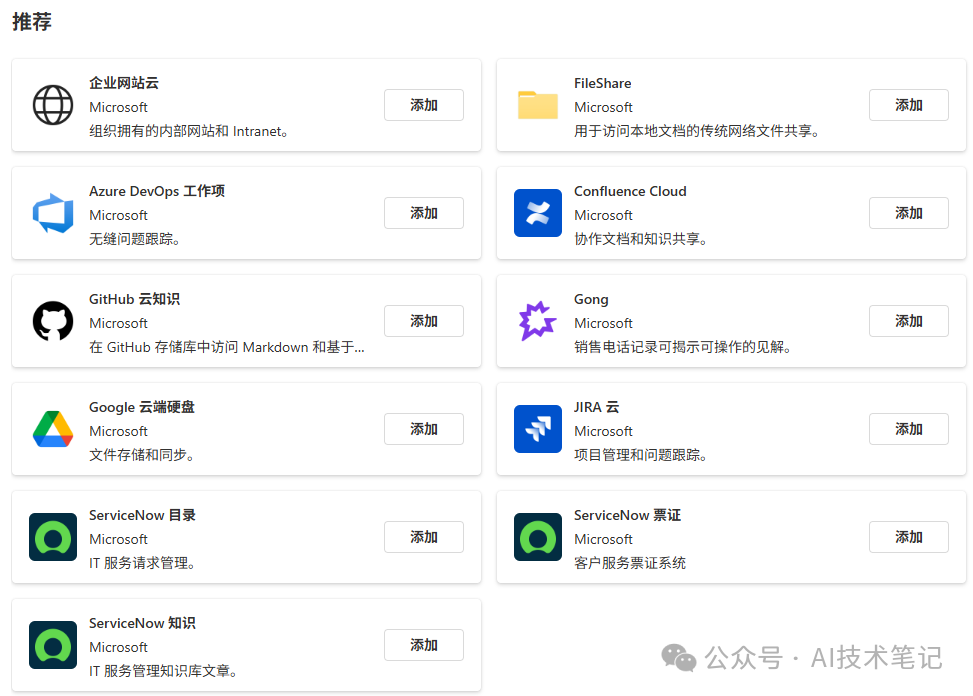This screenshot has width=973, height=696.
Task: Click description 文件存储和同步。
Action: [x=141, y=455]
